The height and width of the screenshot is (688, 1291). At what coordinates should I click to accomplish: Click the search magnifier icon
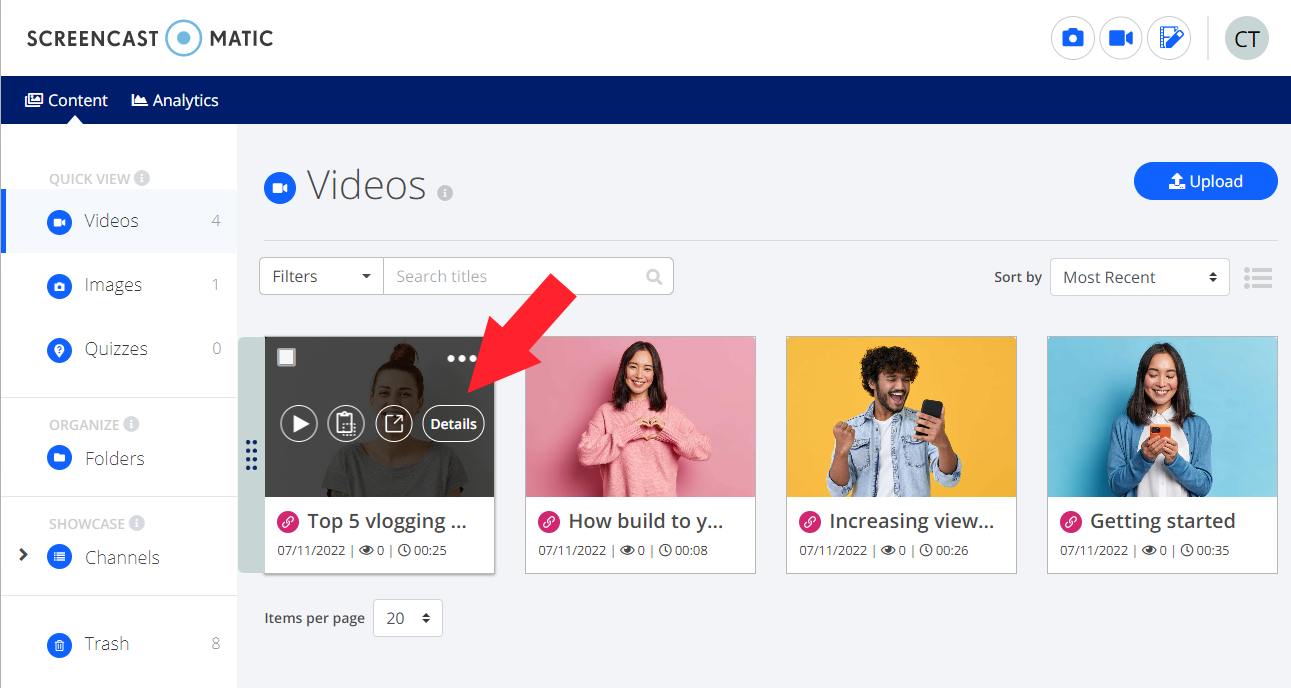coord(654,277)
